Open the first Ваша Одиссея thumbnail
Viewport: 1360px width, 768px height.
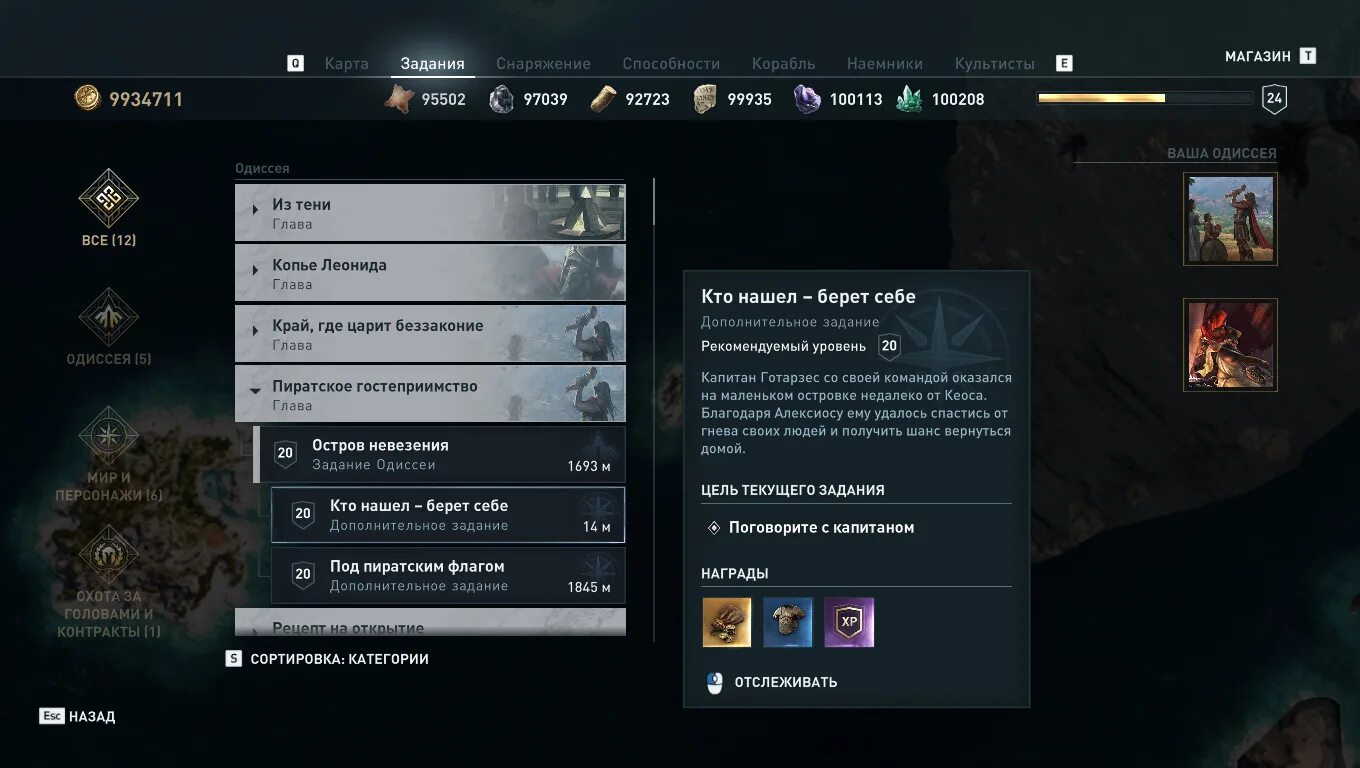1230,219
